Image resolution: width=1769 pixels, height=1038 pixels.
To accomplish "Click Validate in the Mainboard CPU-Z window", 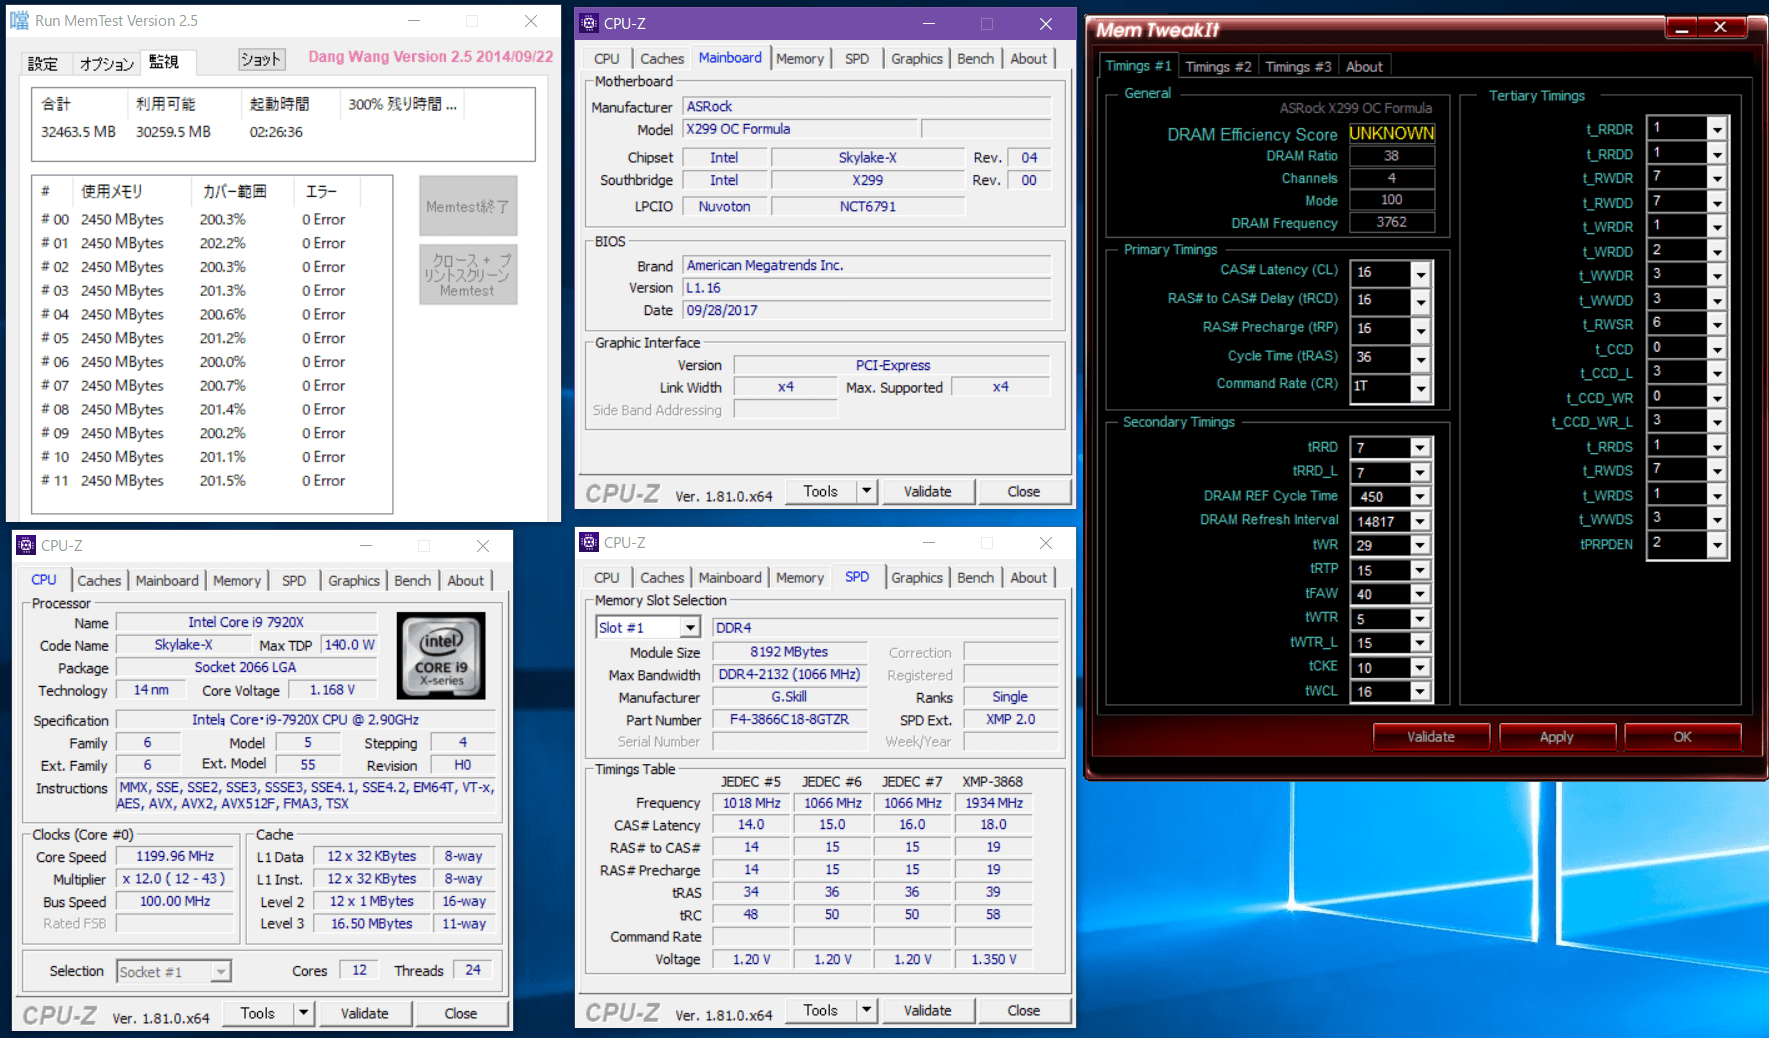I will pyautogui.click(x=928, y=491).
